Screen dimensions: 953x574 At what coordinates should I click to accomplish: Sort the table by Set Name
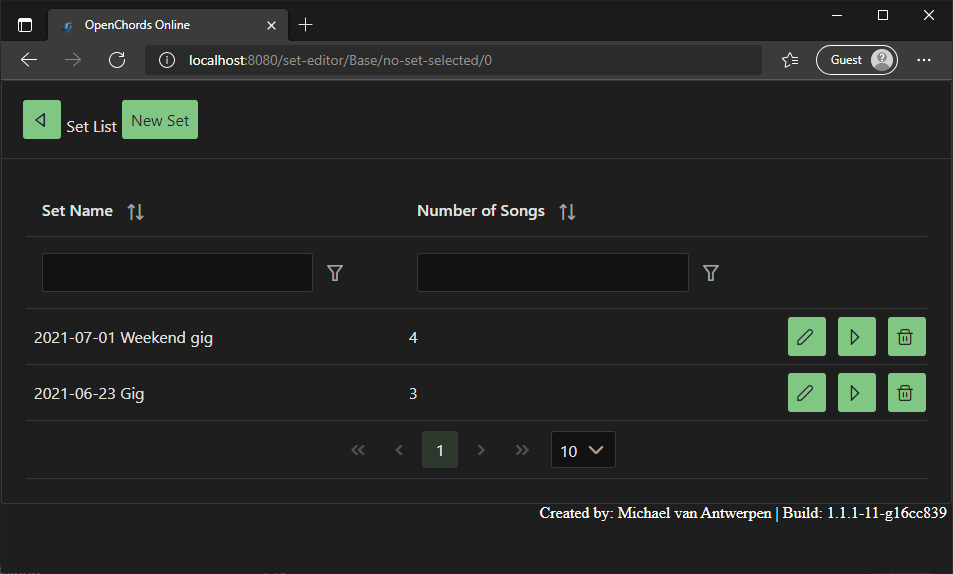pyautogui.click(x=136, y=211)
